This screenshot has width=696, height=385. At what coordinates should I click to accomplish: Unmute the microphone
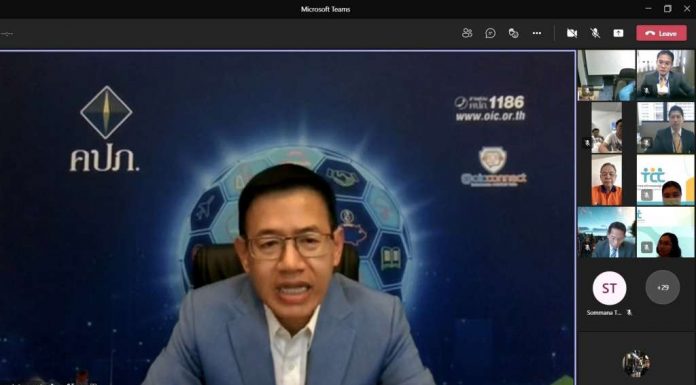tap(595, 33)
